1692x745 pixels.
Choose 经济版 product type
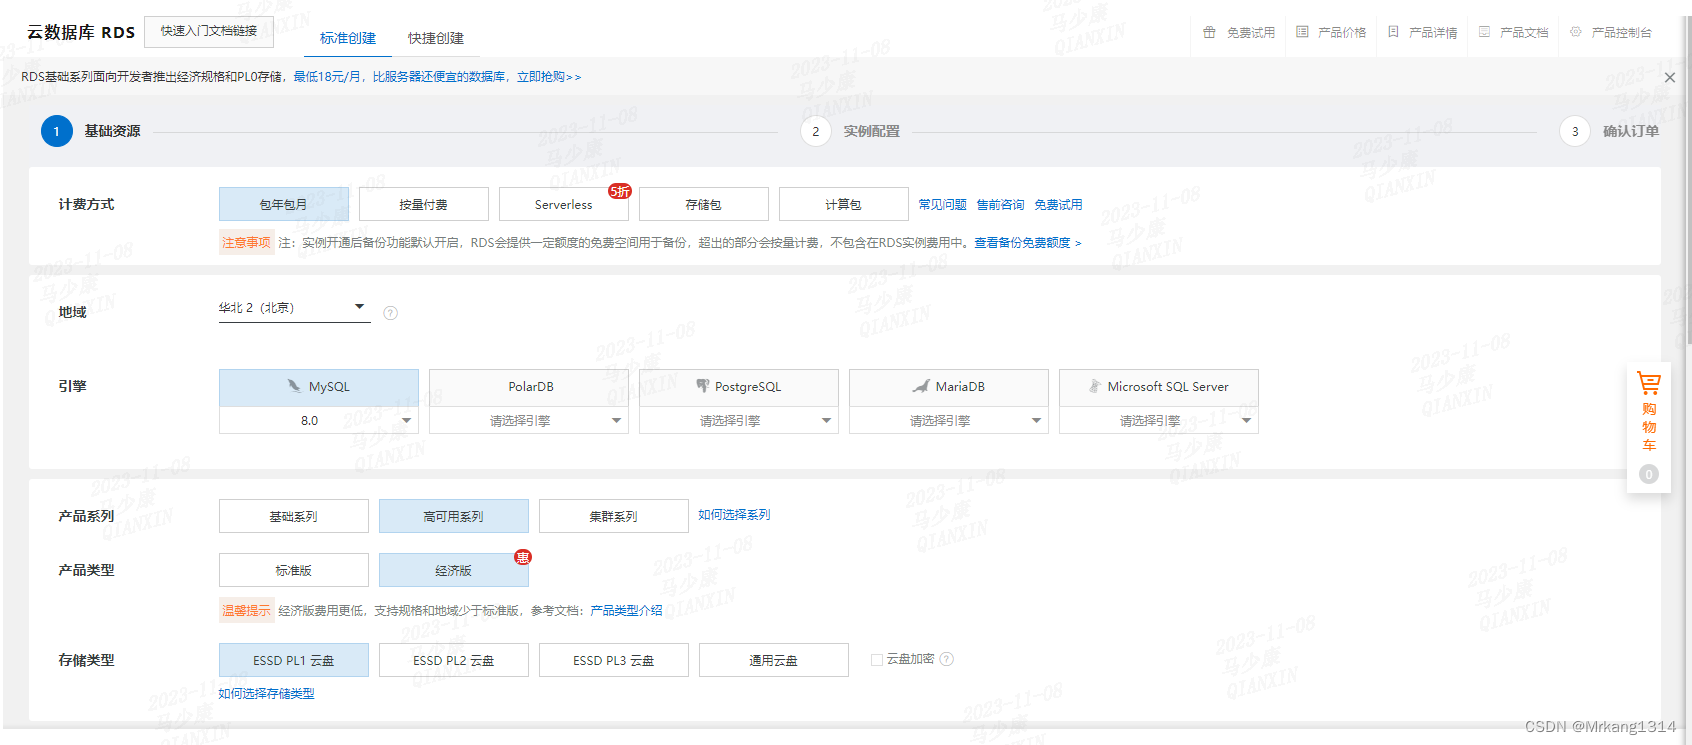[454, 570]
